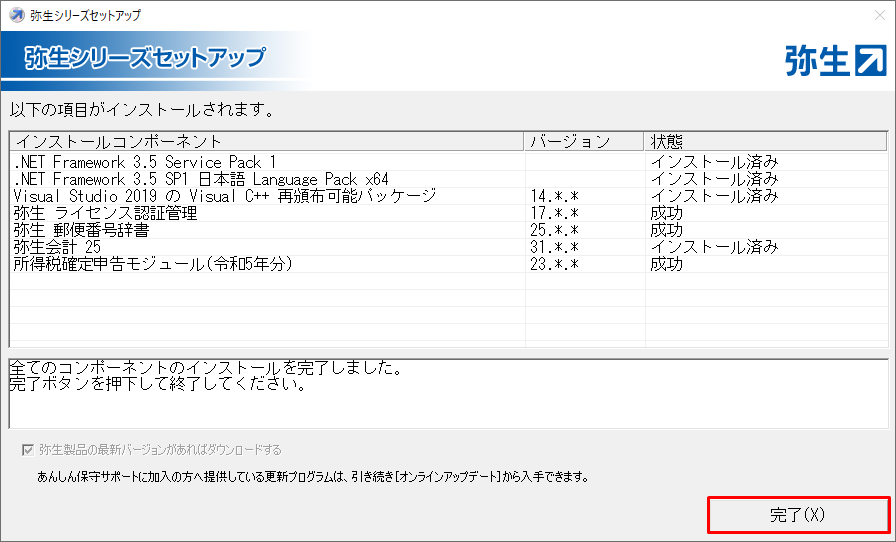Click version 17.*.* cell
896x542 pixels.
[x=554, y=213]
